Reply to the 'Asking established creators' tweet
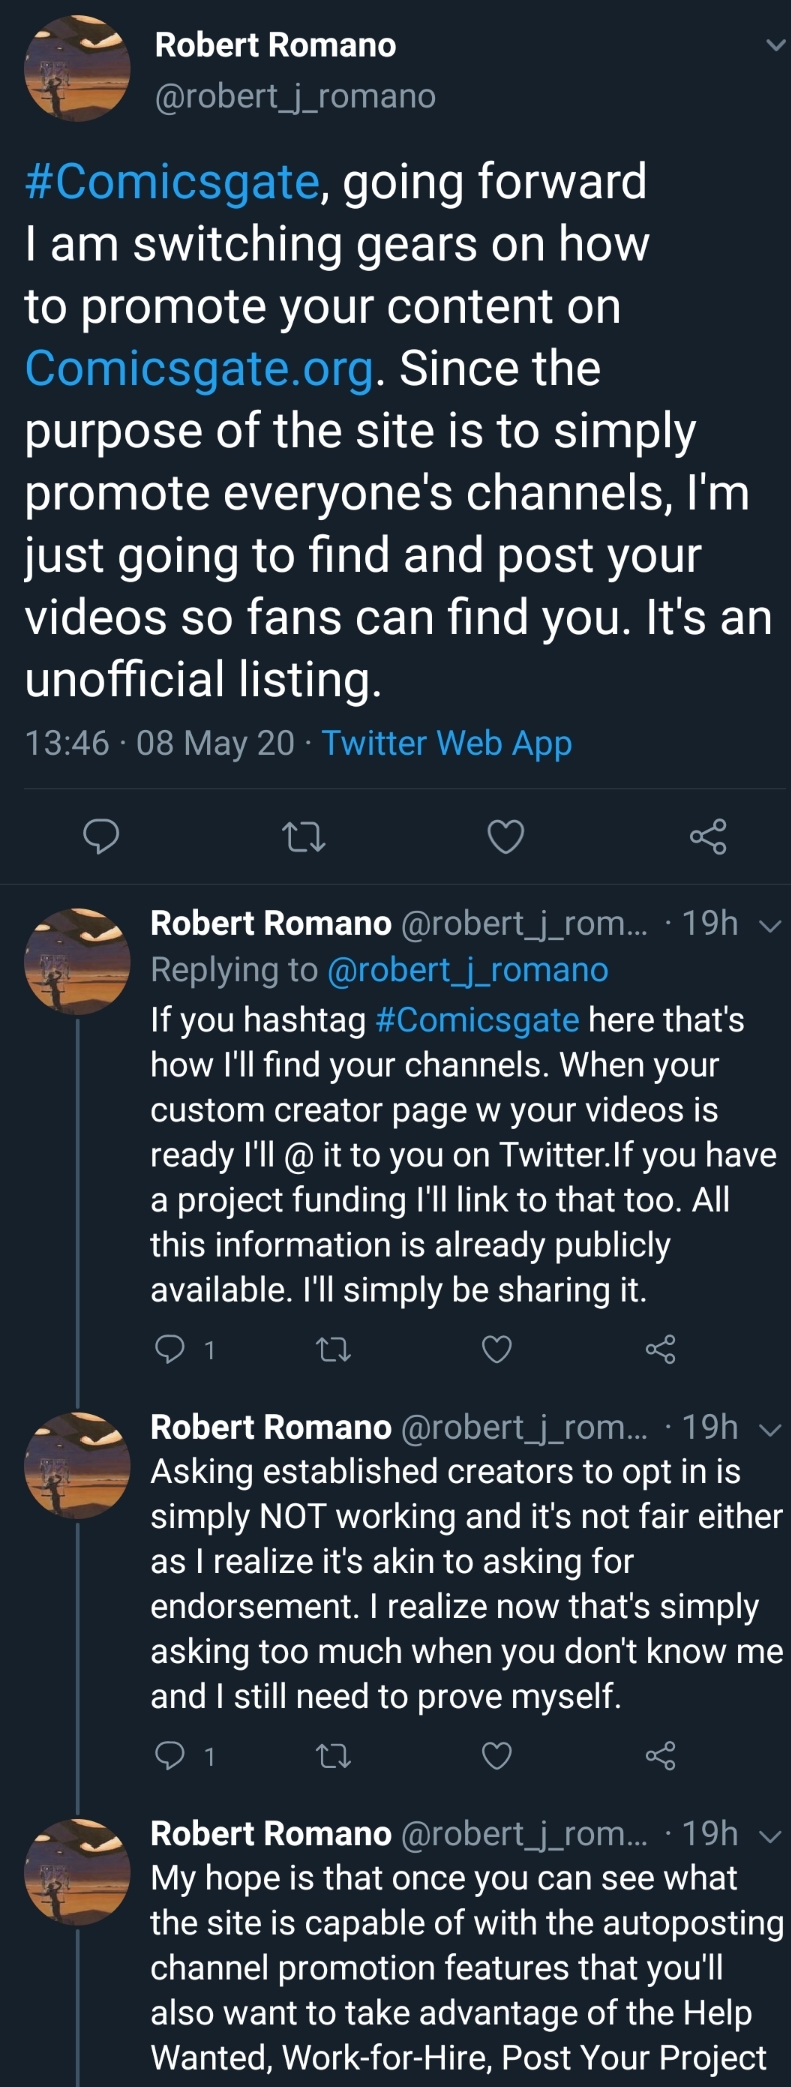 (x=184, y=1756)
